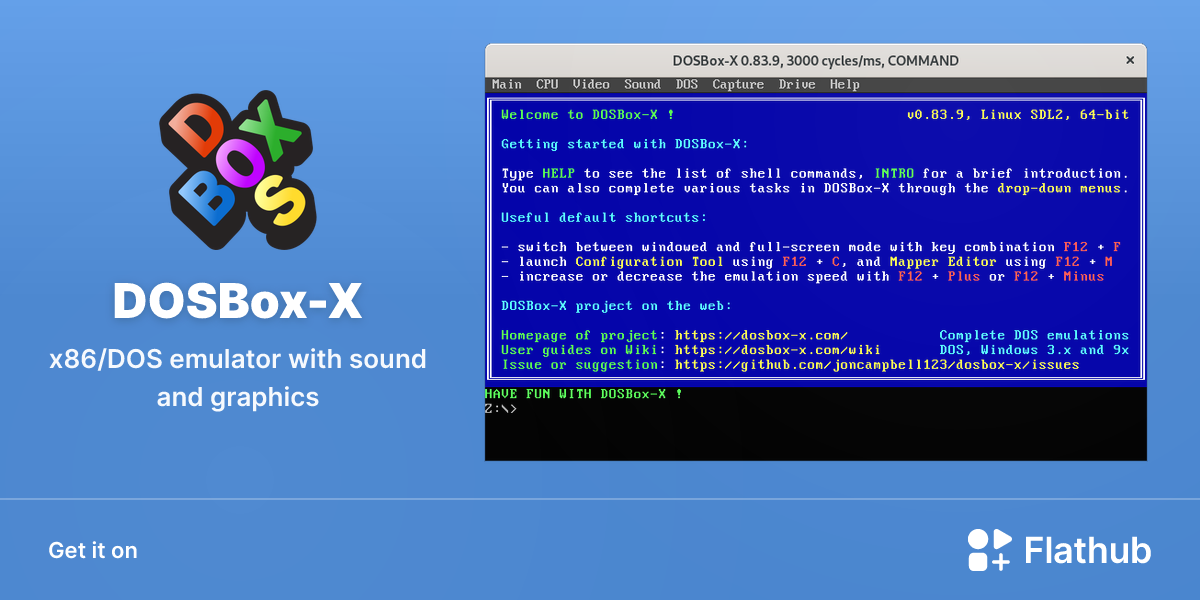The image size is (1200, 600).
Task: Click the Z:\> command prompt
Action: coord(501,409)
